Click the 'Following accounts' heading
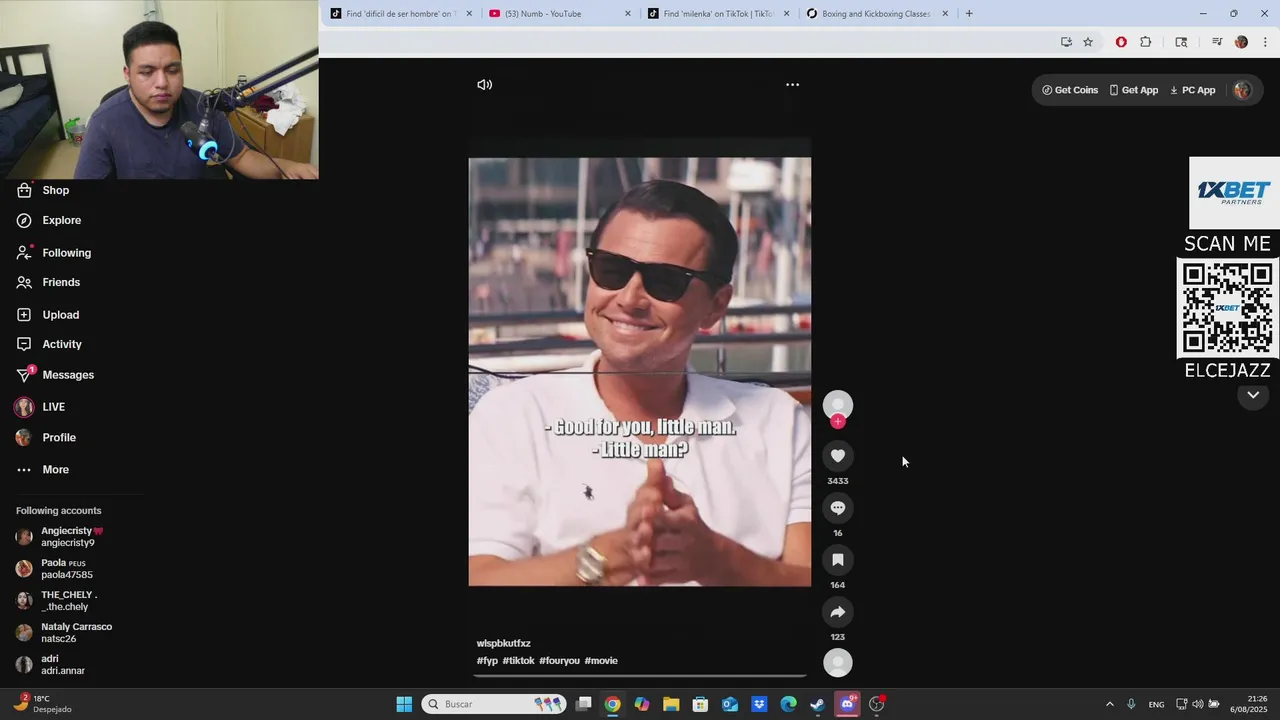Viewport: 1280px width, 720px height. pos(59,511)
